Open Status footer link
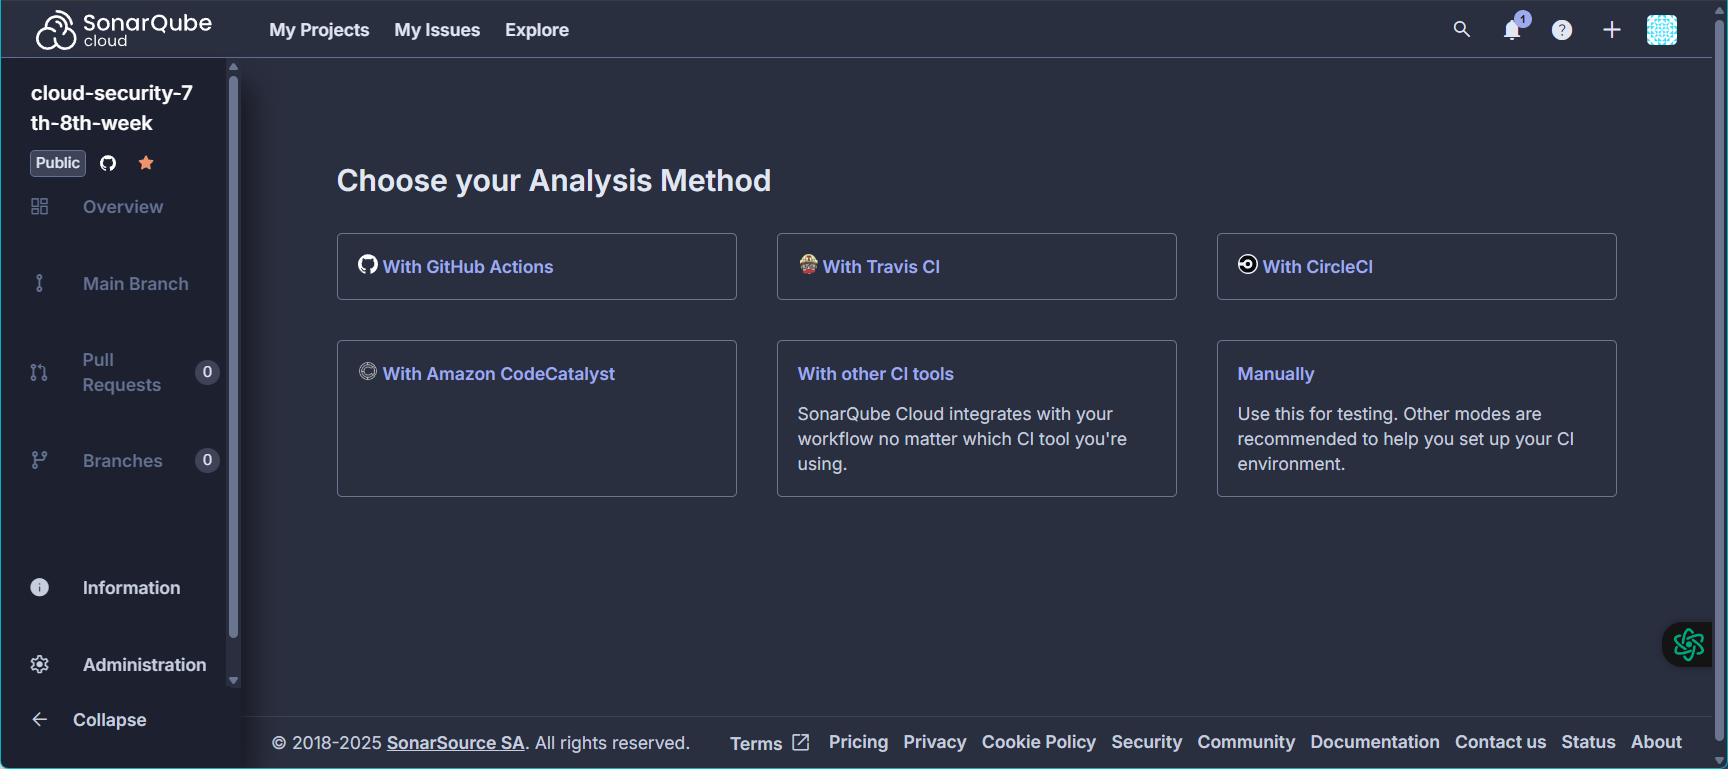Image resolution: width=1728 pixels, height=769 pixels. [x=1588, y=742]
